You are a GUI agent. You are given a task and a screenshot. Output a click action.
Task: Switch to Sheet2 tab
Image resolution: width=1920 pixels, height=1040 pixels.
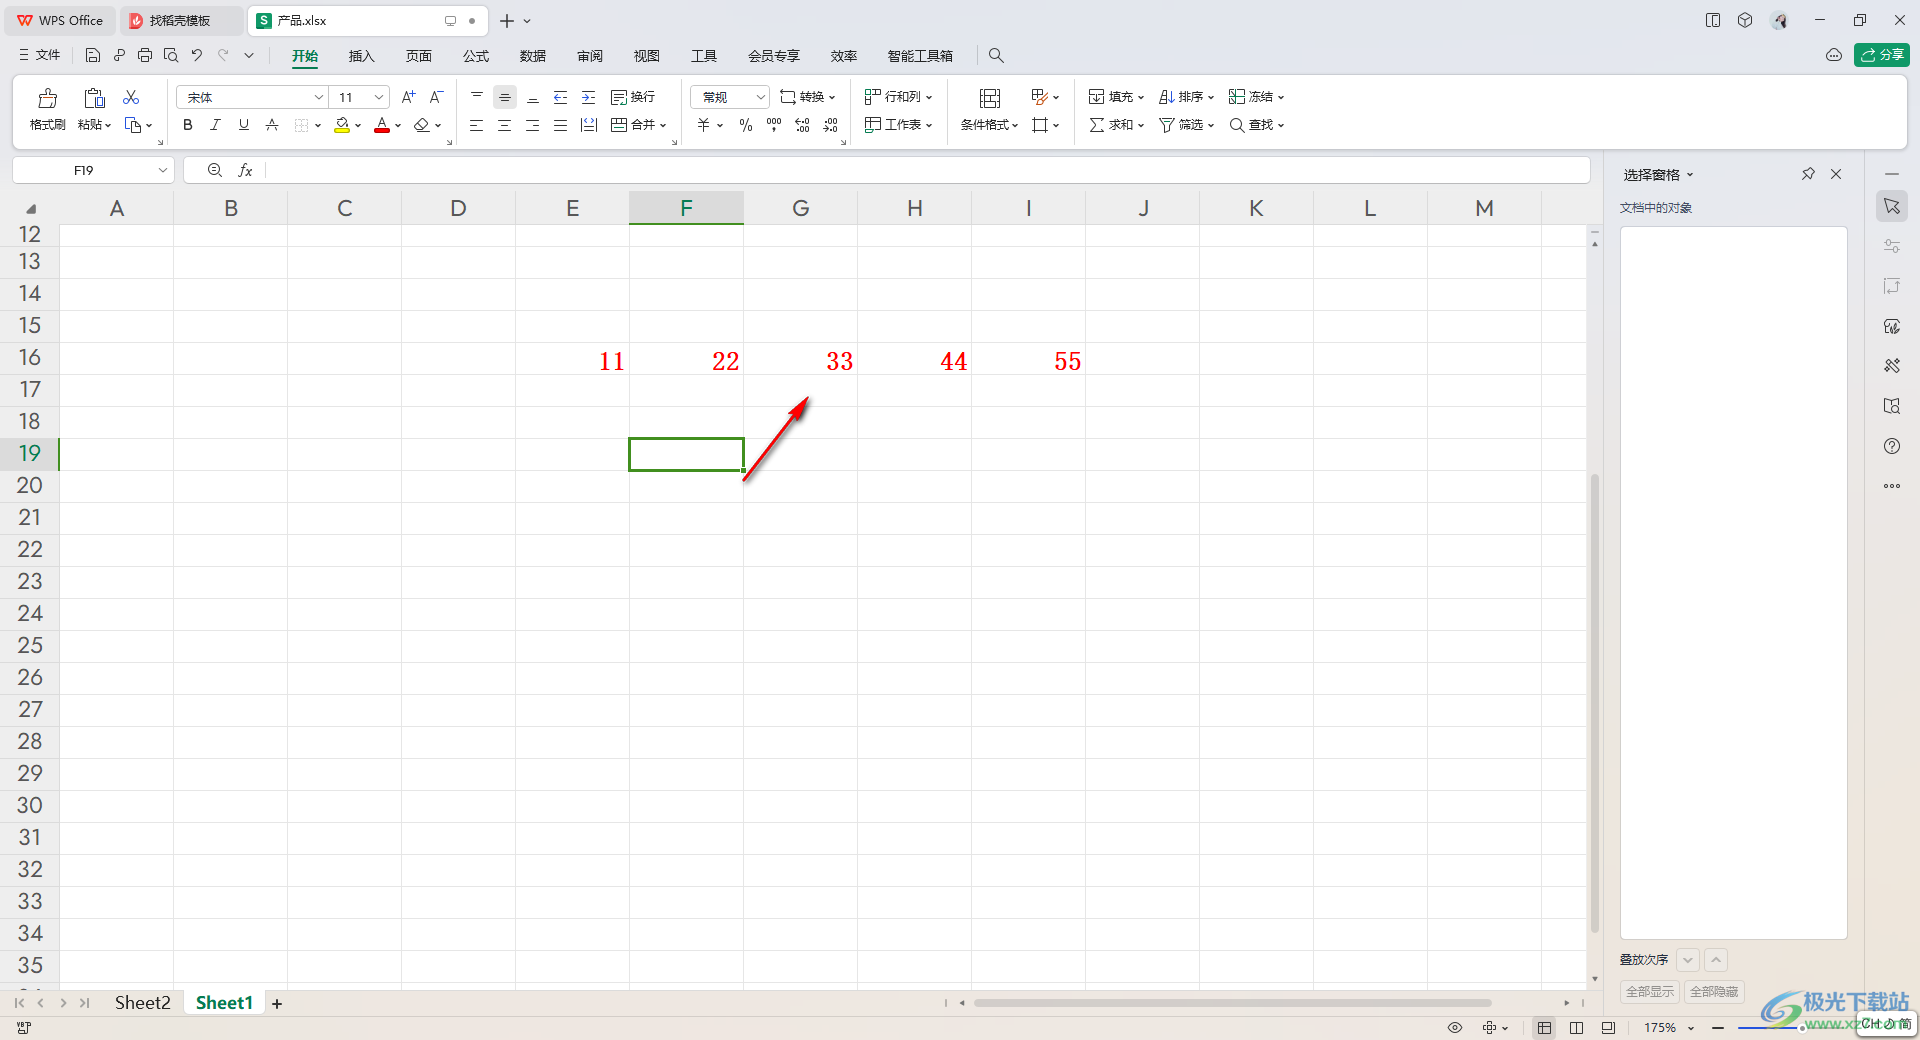pos(143,1003)
